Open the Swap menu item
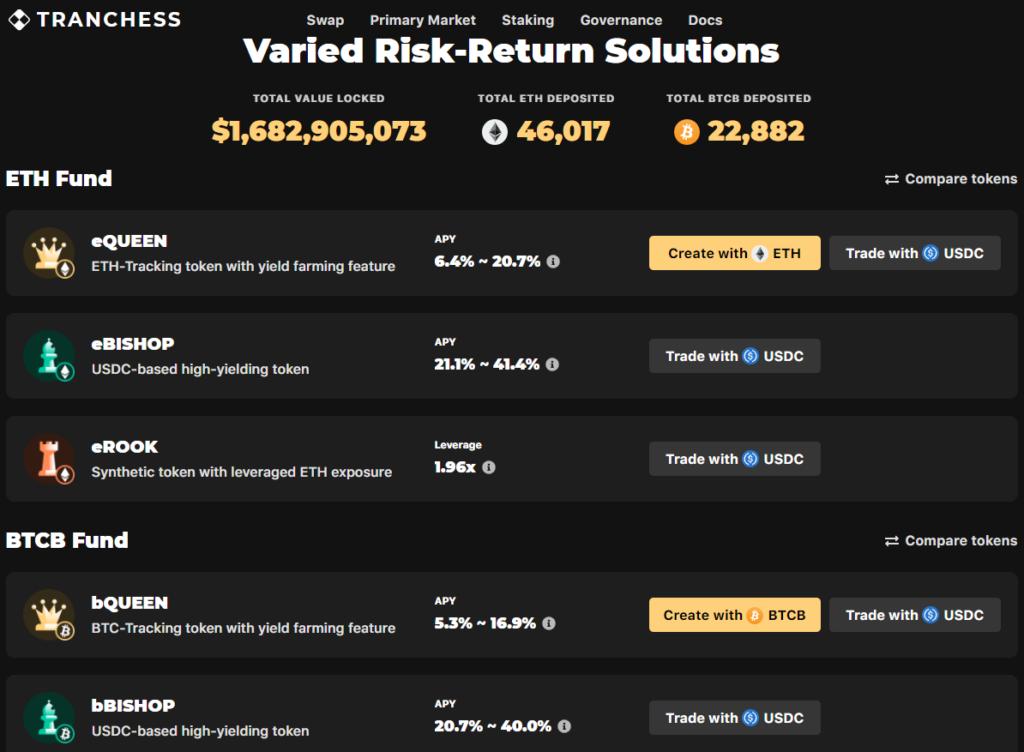Image resolution: width=1024 pixels, height=752 pixels. click(325, 20)
